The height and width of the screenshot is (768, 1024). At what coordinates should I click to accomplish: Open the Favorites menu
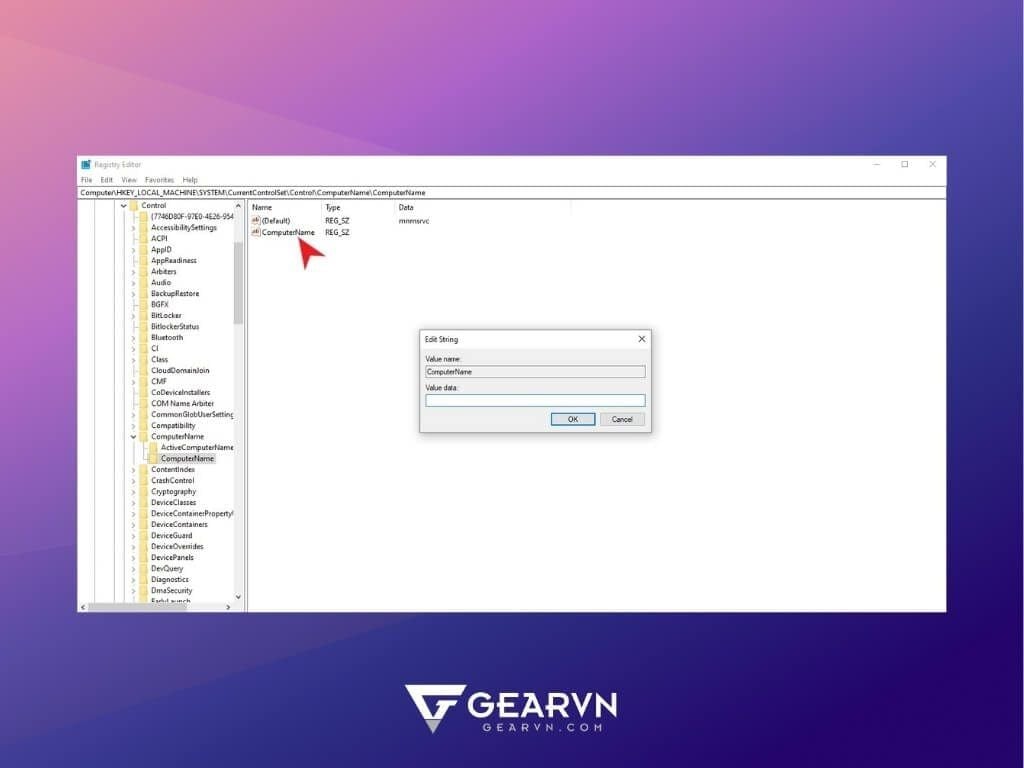coord(159,179)
